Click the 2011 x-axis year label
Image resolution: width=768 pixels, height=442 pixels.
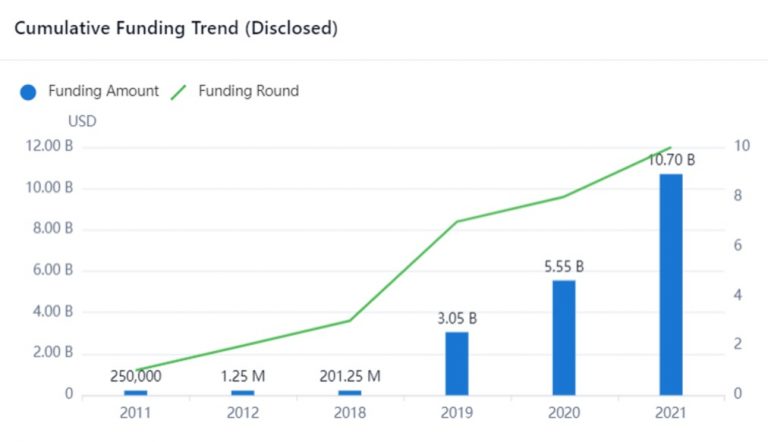pyautogui.click(x=136, y=413)
